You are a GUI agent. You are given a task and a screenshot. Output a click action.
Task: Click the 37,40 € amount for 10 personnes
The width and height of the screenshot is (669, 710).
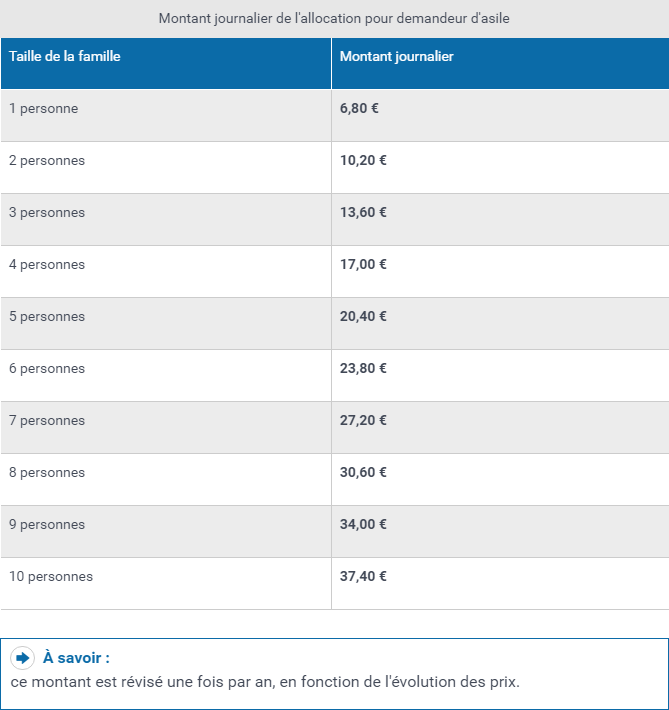click(363, 576)
